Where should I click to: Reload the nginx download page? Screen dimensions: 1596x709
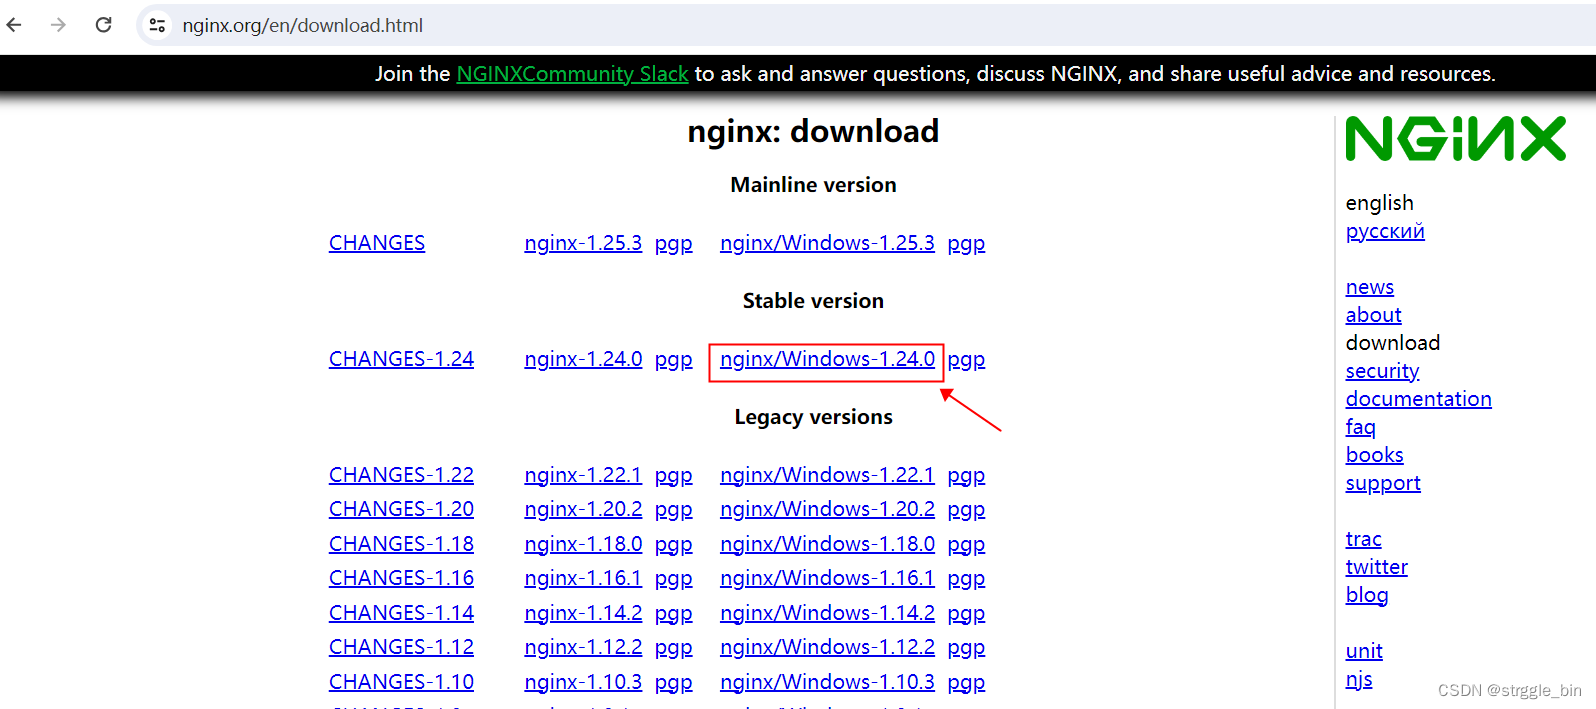tap(103, 25)
